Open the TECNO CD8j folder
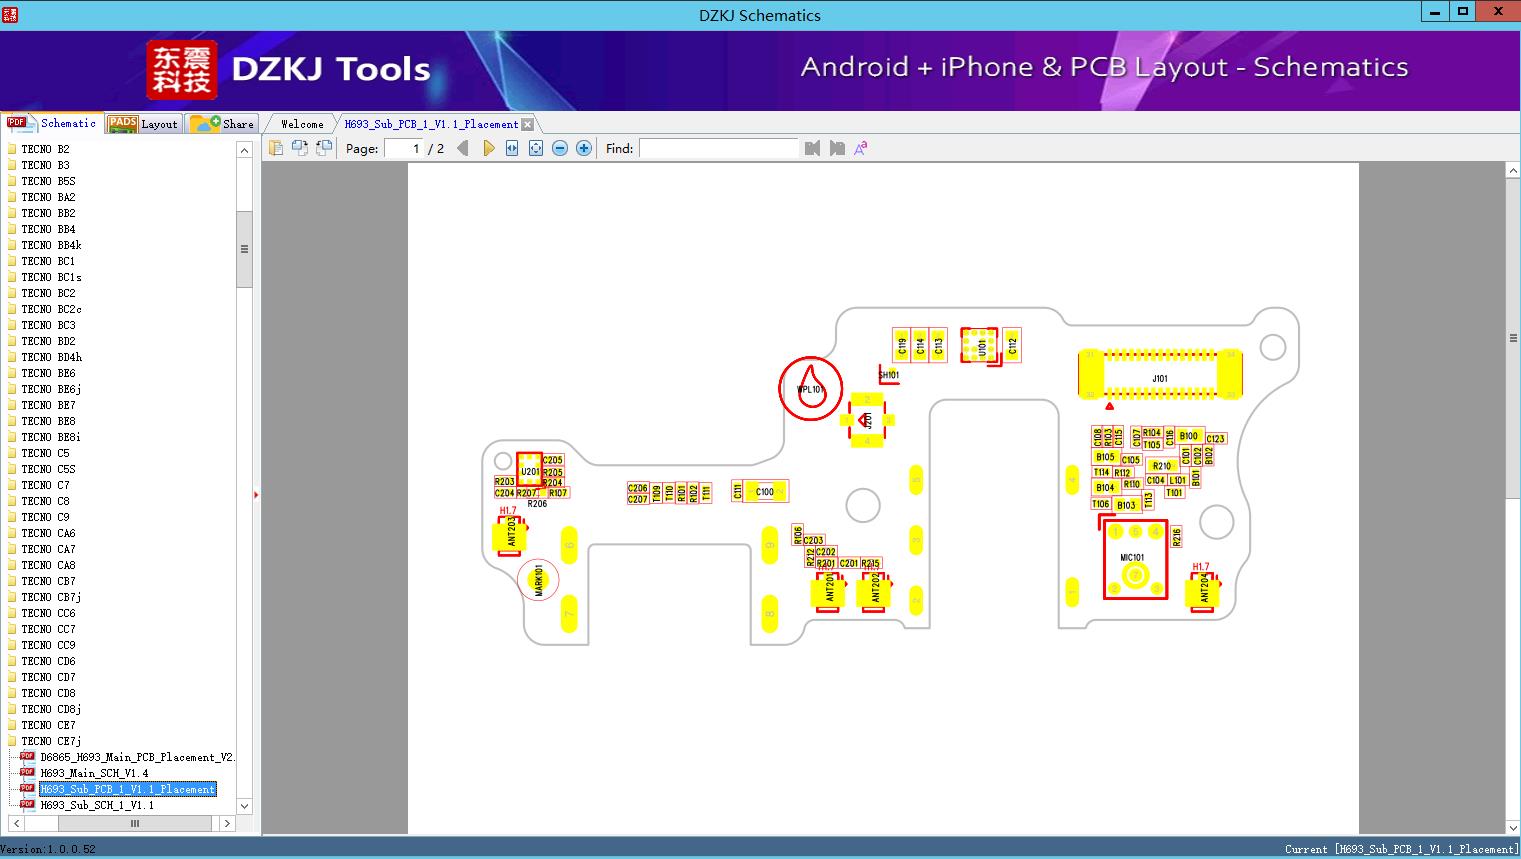Screen dimensions: 1521x859 click(x=51, y=709)
